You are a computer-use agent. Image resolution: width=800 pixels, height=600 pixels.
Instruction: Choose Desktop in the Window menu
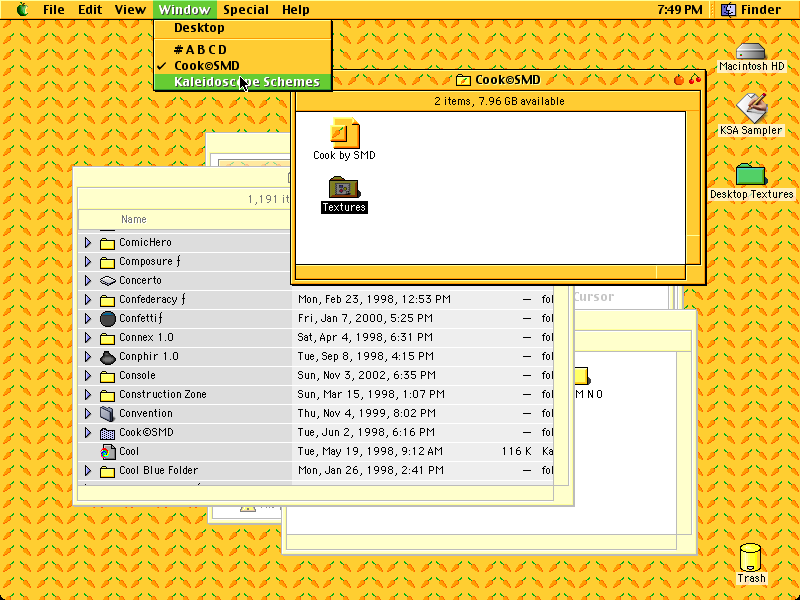click(x=243, y=28)
